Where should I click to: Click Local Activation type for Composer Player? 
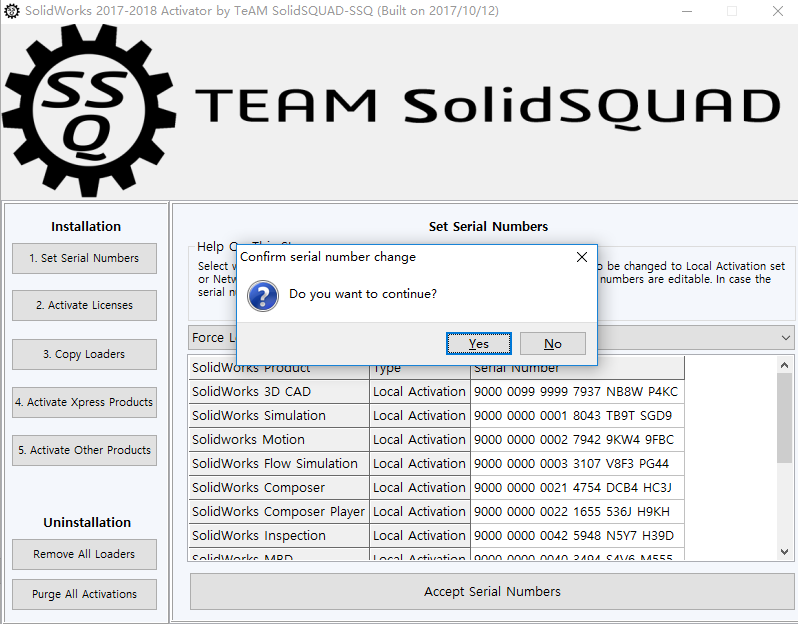pyautogui.click(x=420, y=512)
